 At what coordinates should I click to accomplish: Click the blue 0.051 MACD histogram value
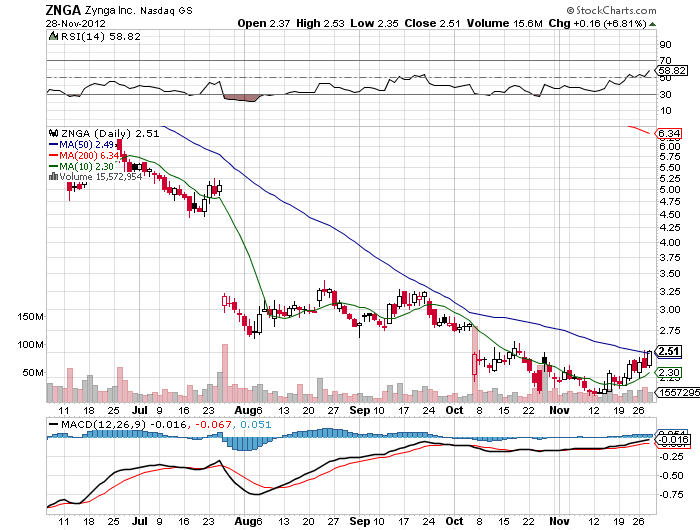(x=256, y=424)
